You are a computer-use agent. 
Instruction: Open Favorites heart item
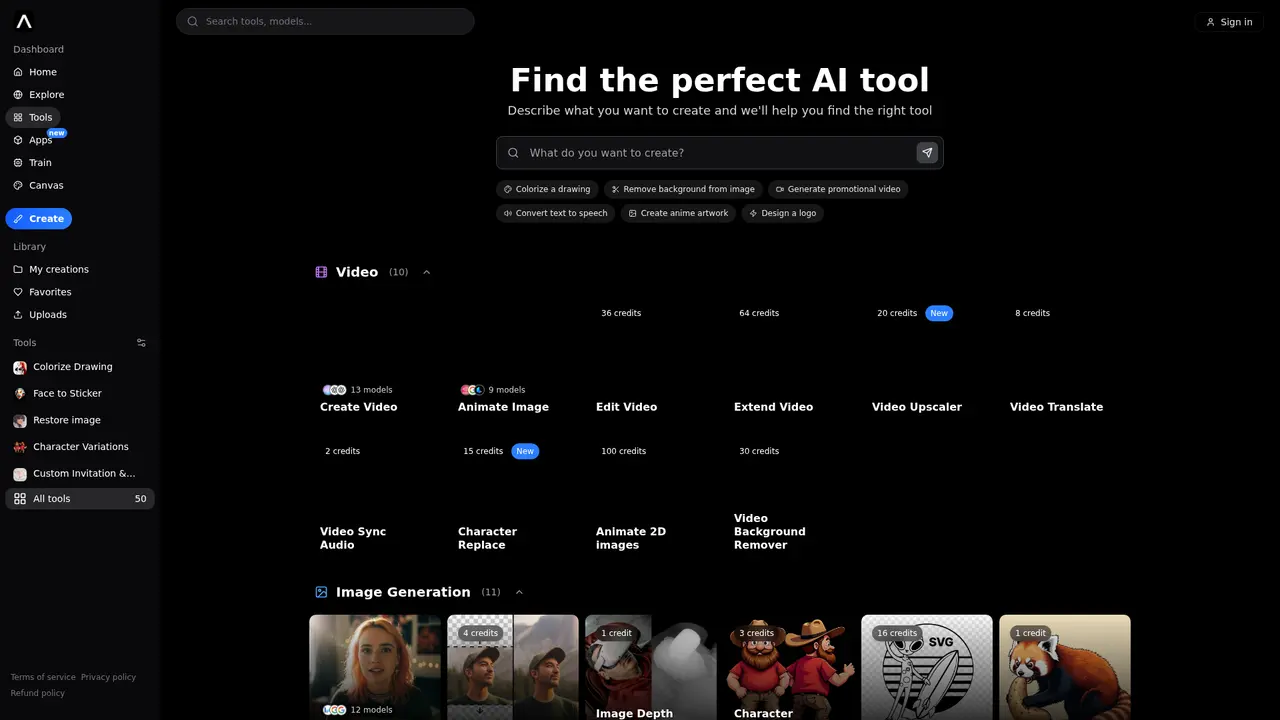point(43,292)
